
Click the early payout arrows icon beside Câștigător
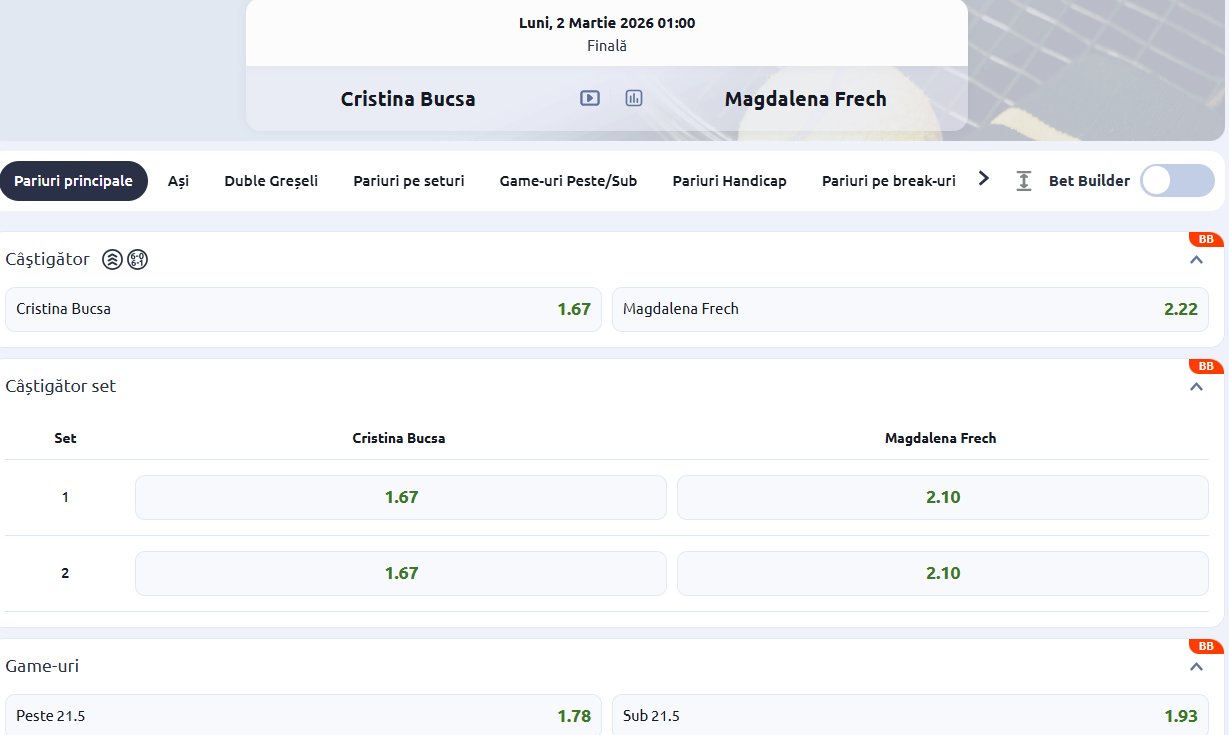click(113, 260)
